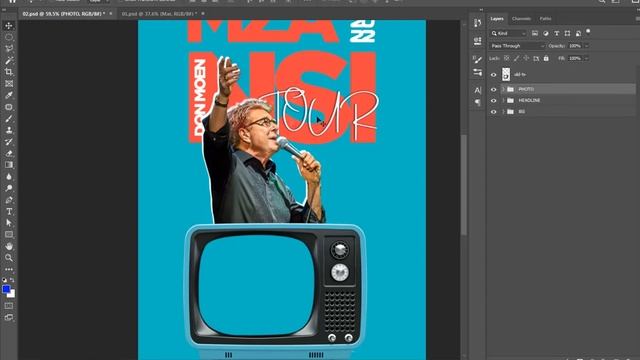
Task: Reset to default foreground and background colors
Action: tap(4, 280)
